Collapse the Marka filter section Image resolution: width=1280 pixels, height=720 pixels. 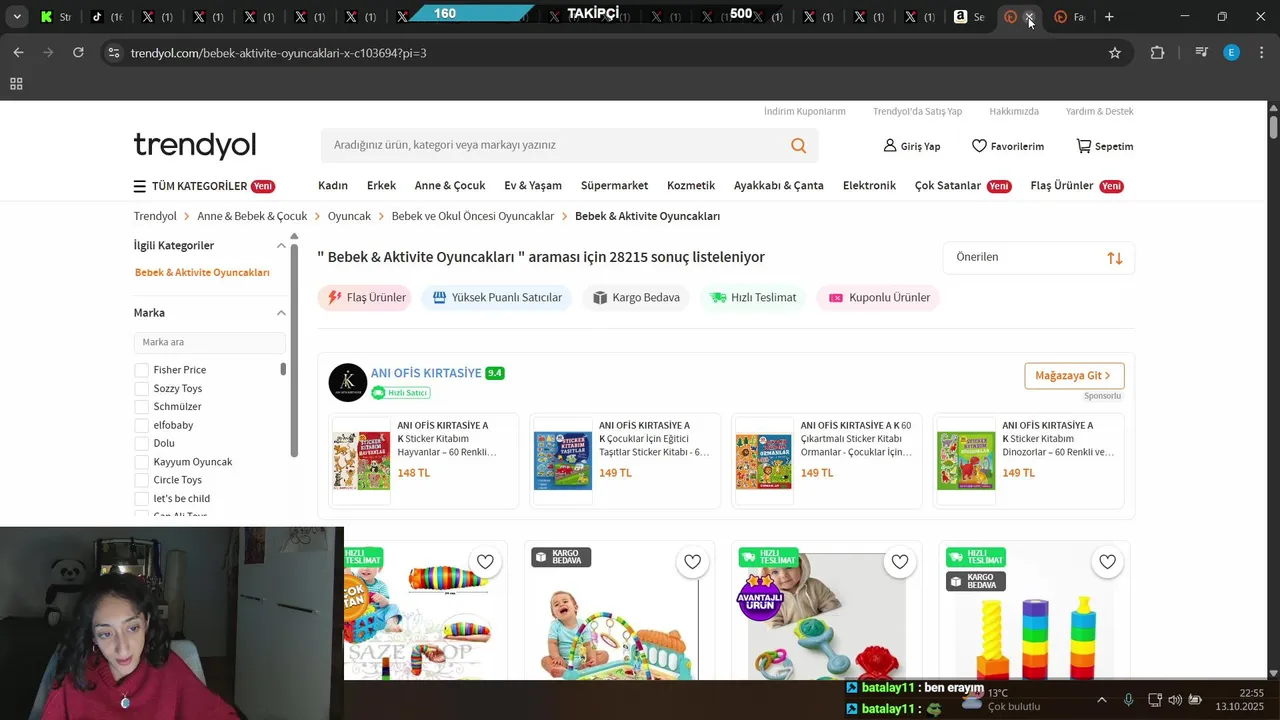tap(281, 313)
